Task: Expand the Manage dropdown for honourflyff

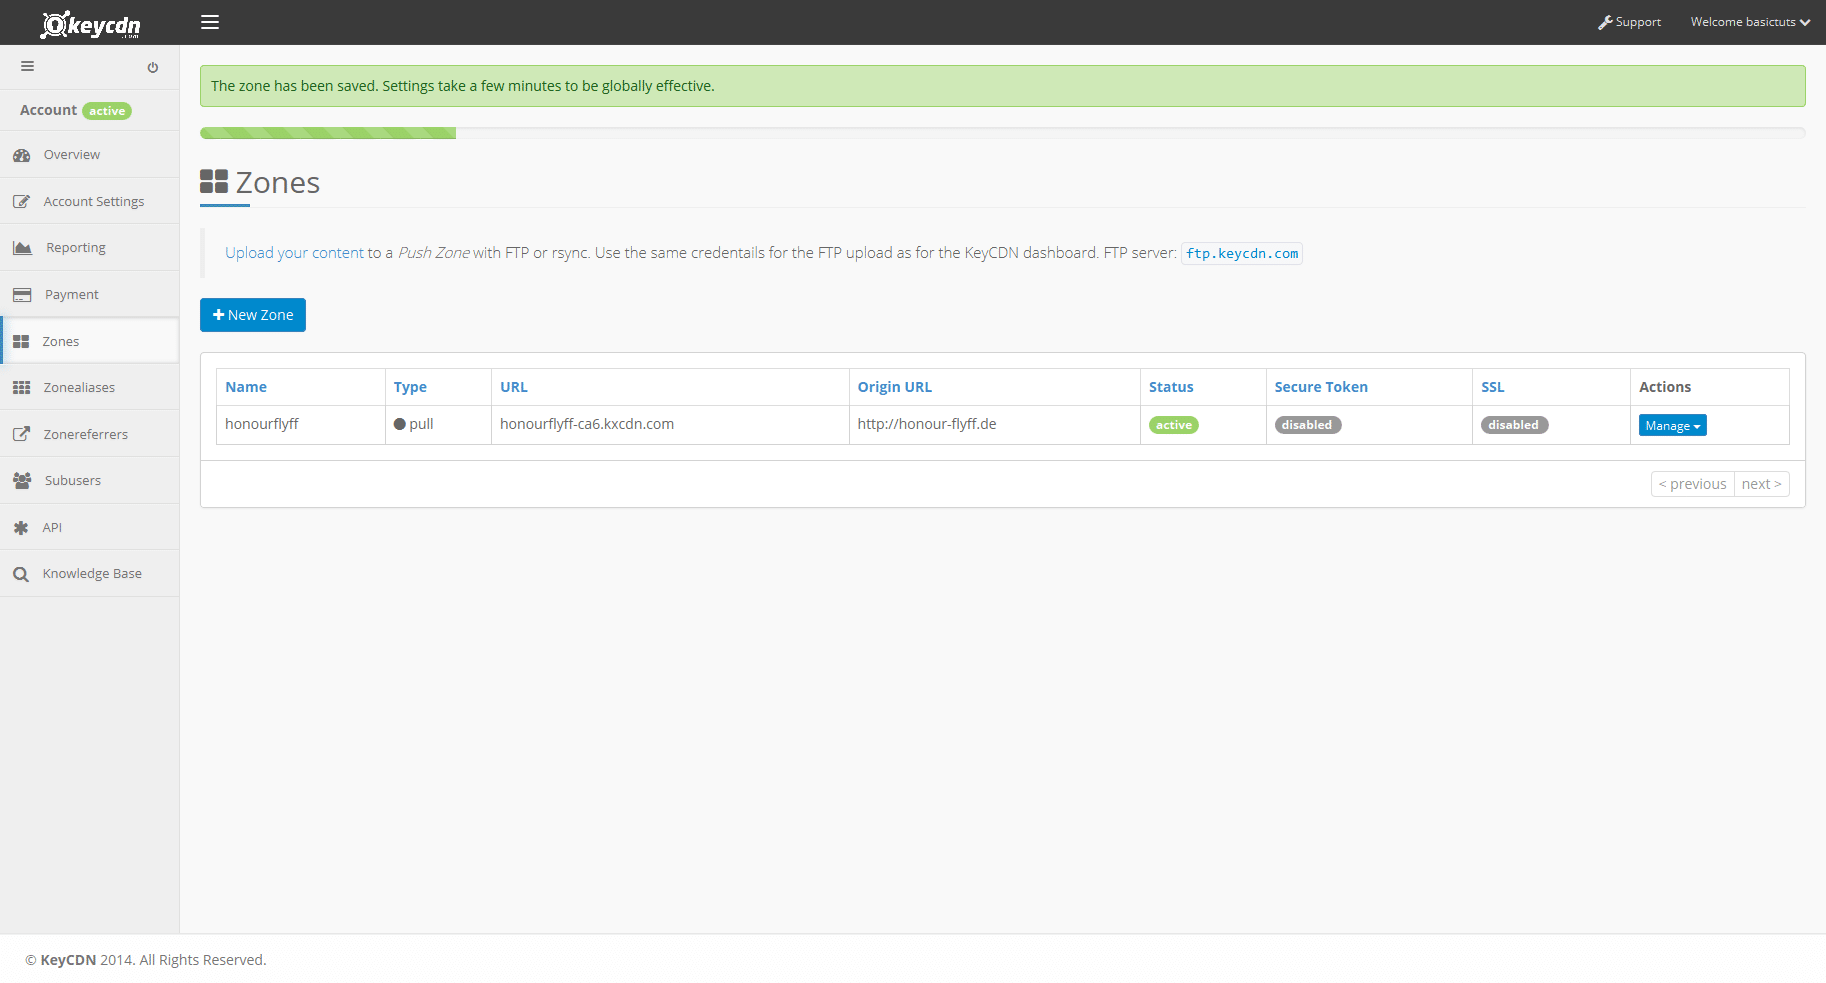Action: click(1672, 426)
